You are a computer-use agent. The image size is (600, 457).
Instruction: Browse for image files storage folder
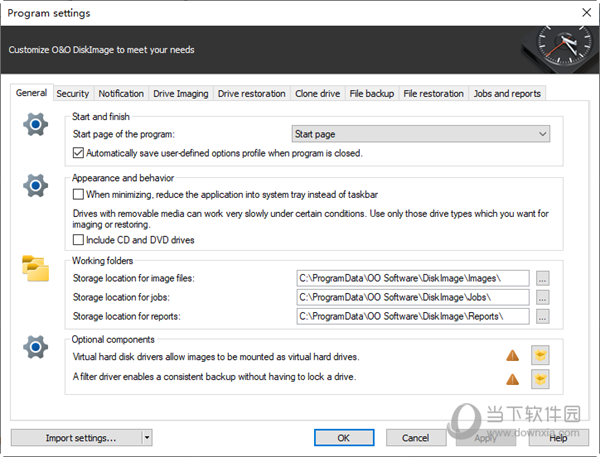(x=542, y=278)
